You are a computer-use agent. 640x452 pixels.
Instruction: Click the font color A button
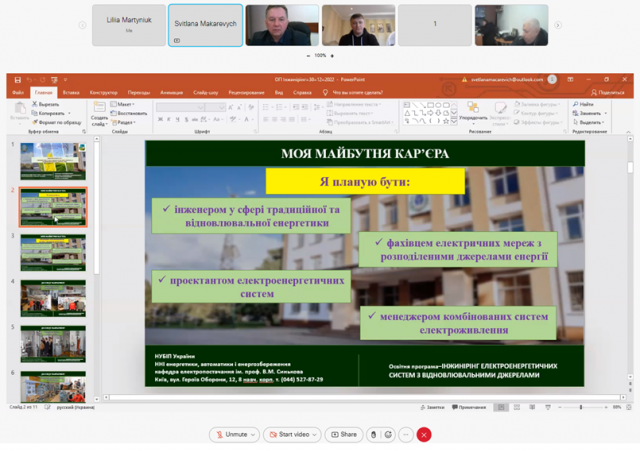[x=247, y=119]
